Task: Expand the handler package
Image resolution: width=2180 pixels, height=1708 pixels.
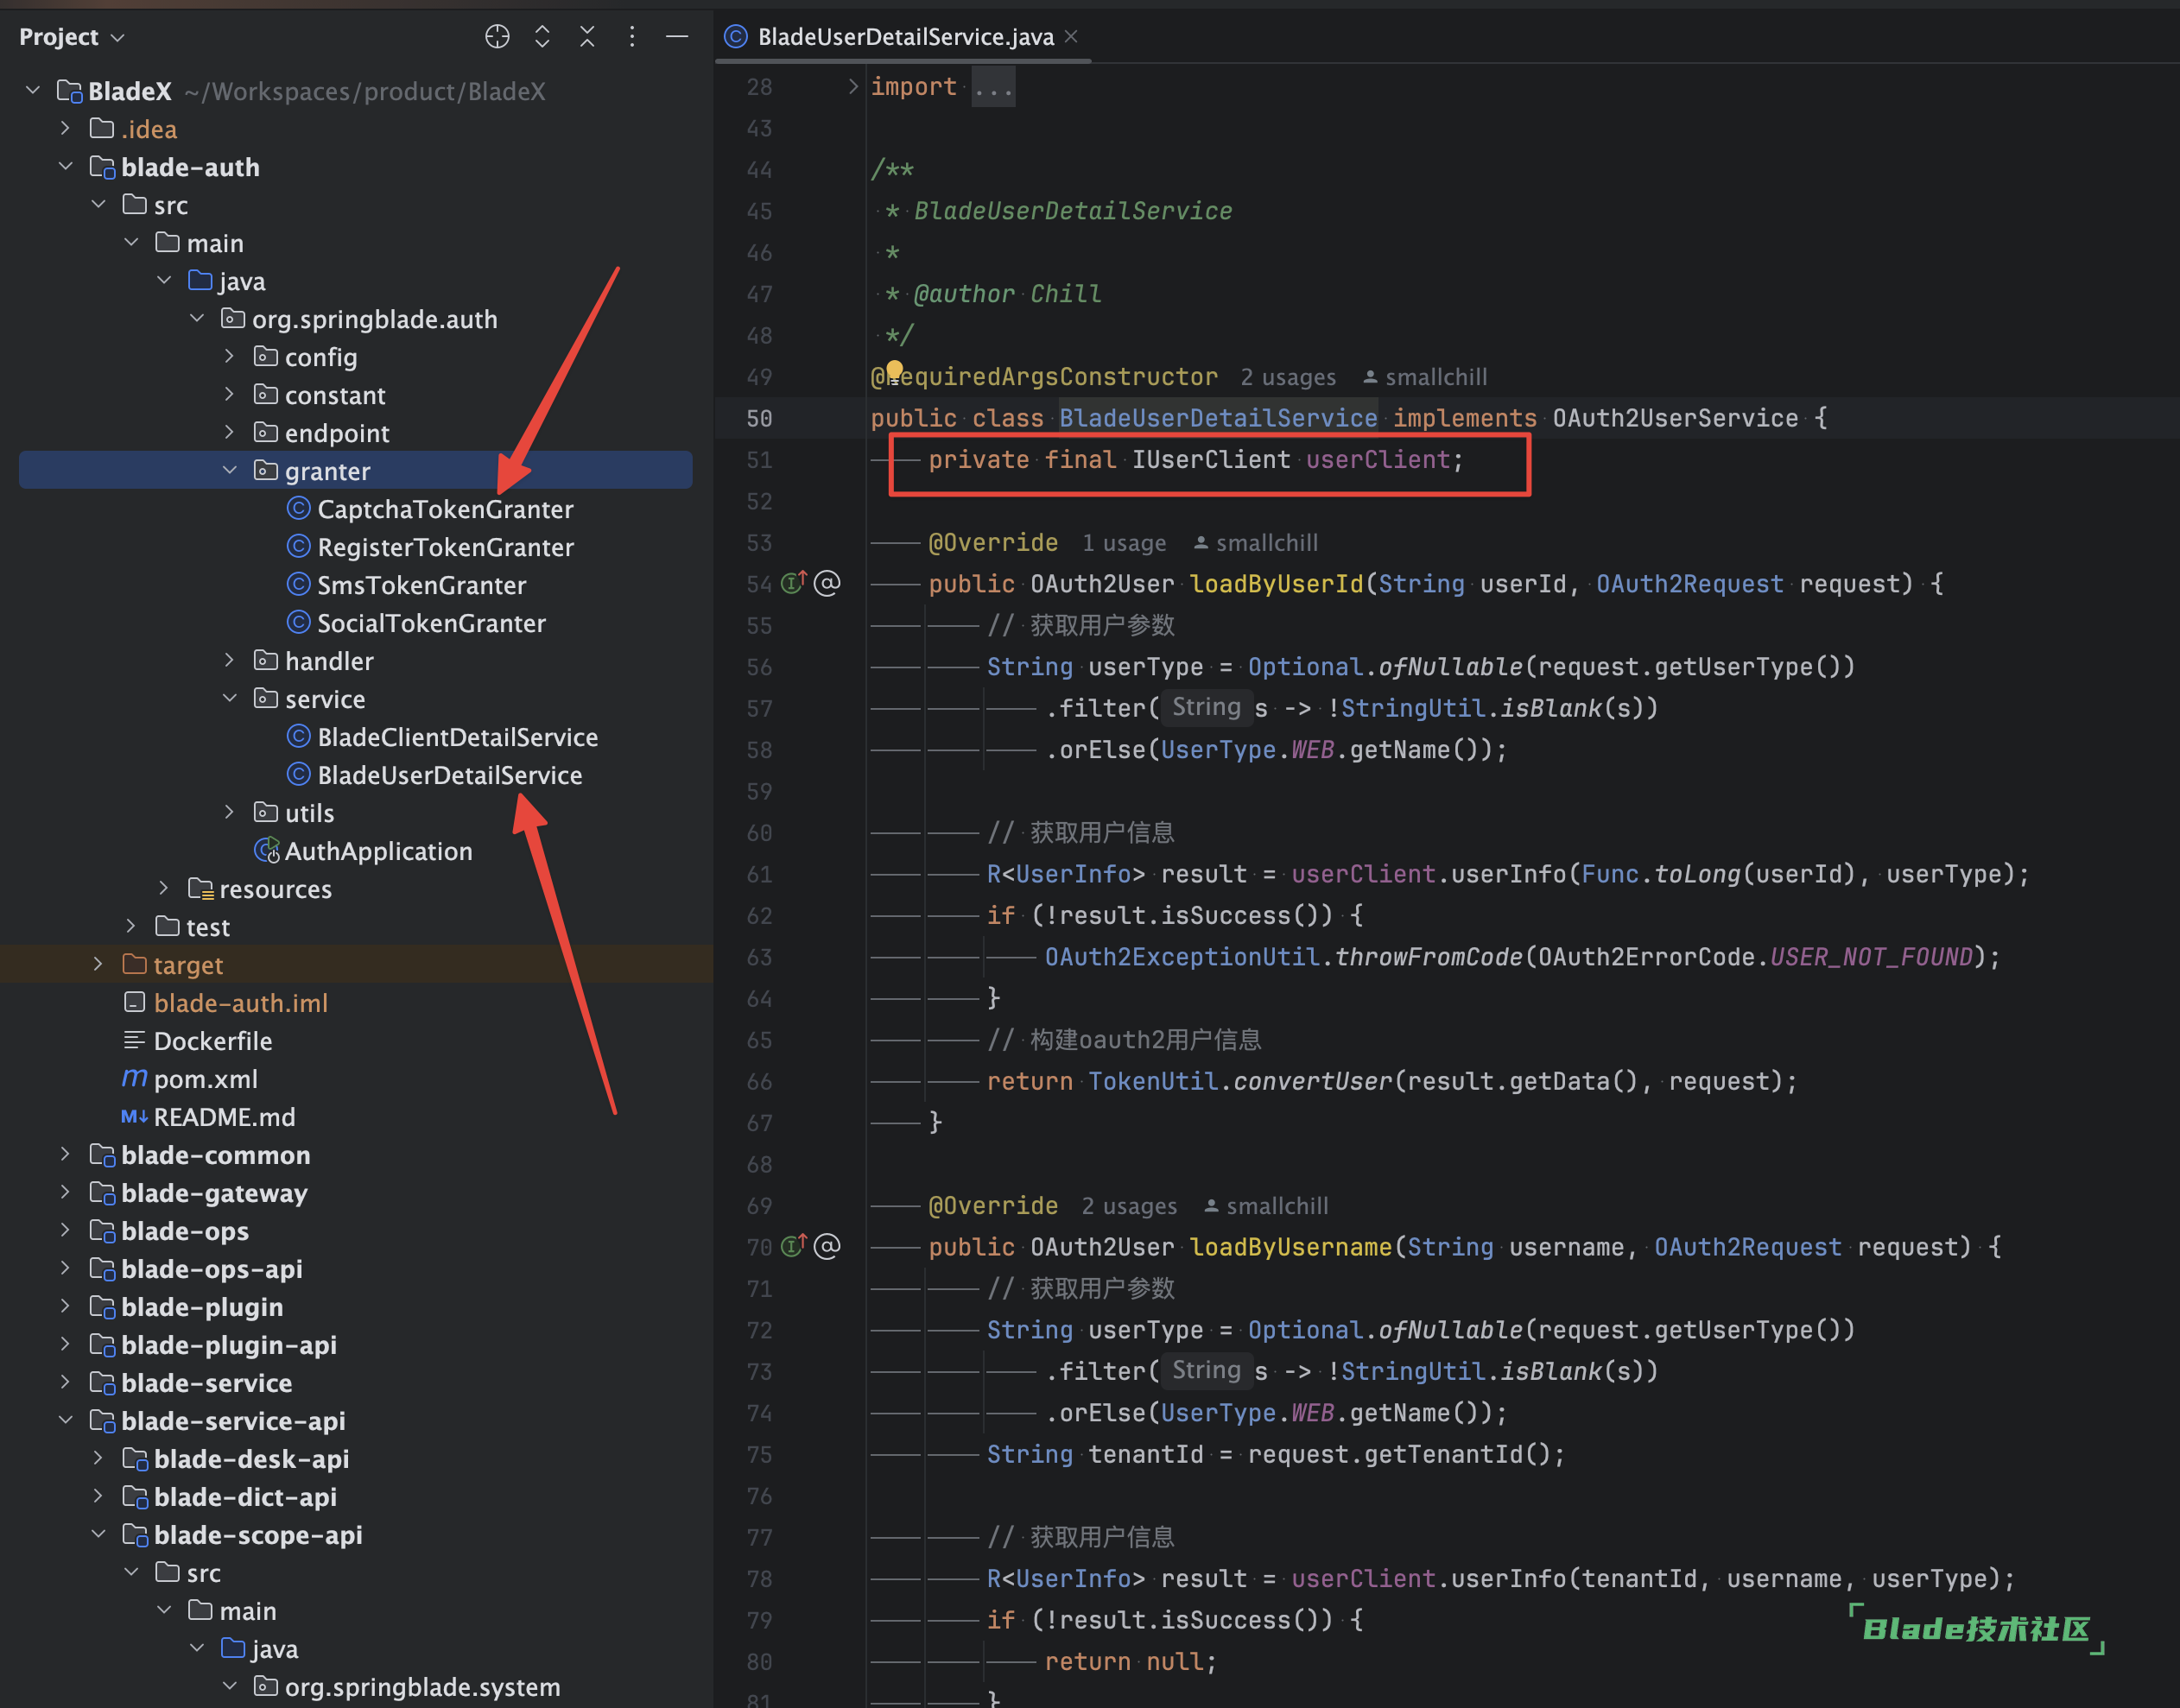Action: point(230,661)
